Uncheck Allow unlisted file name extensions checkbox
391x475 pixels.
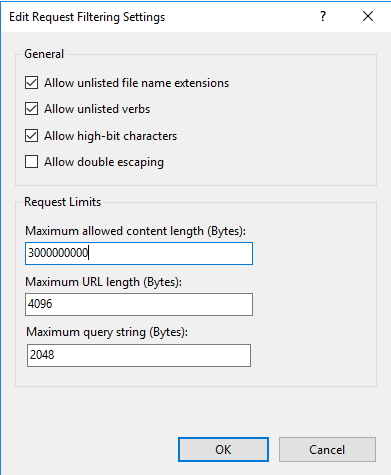(31, 83)
